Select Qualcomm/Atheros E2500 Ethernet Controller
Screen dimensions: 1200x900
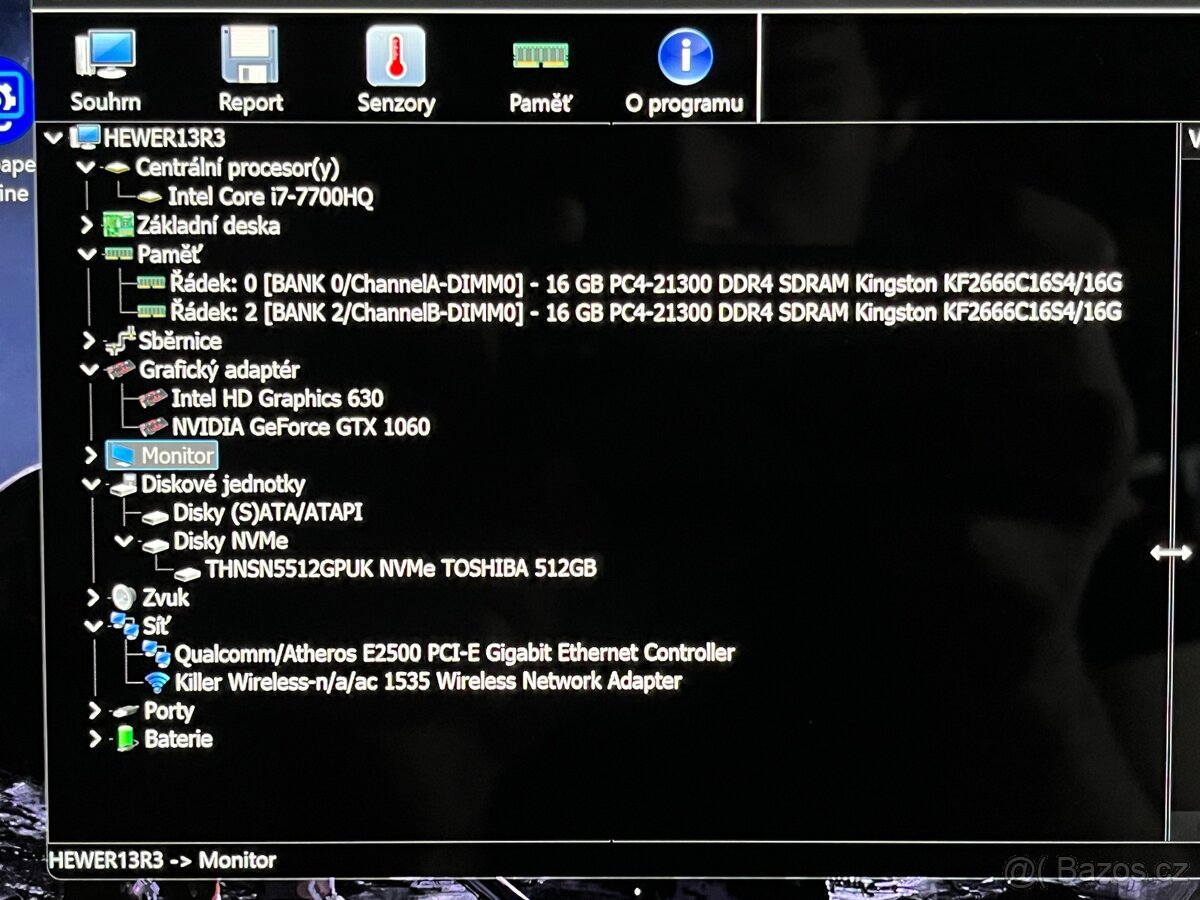point(454,654)
